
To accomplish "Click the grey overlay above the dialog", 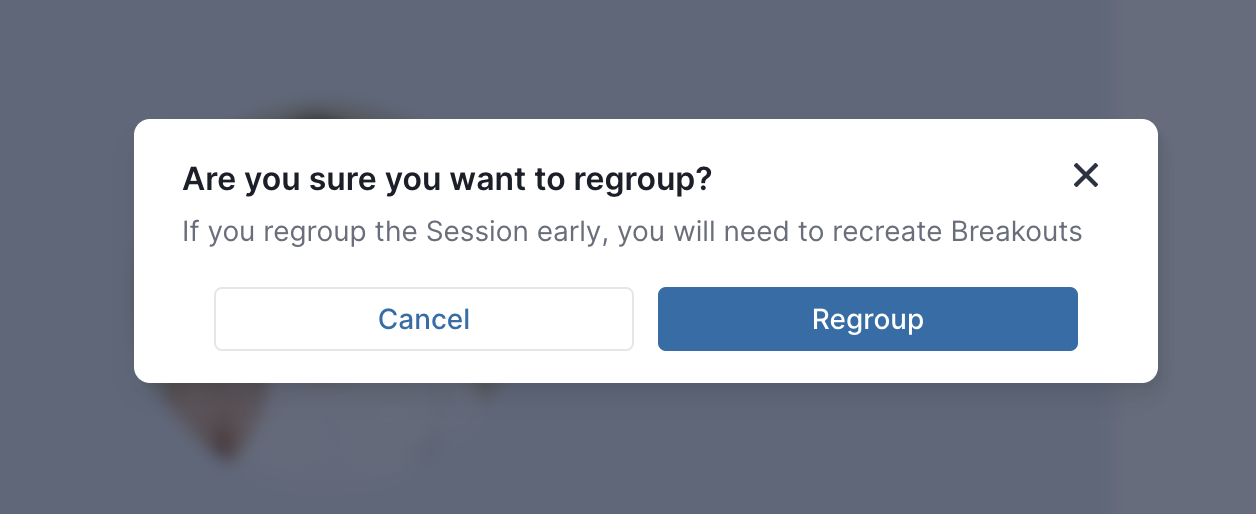I will [628, 58].
